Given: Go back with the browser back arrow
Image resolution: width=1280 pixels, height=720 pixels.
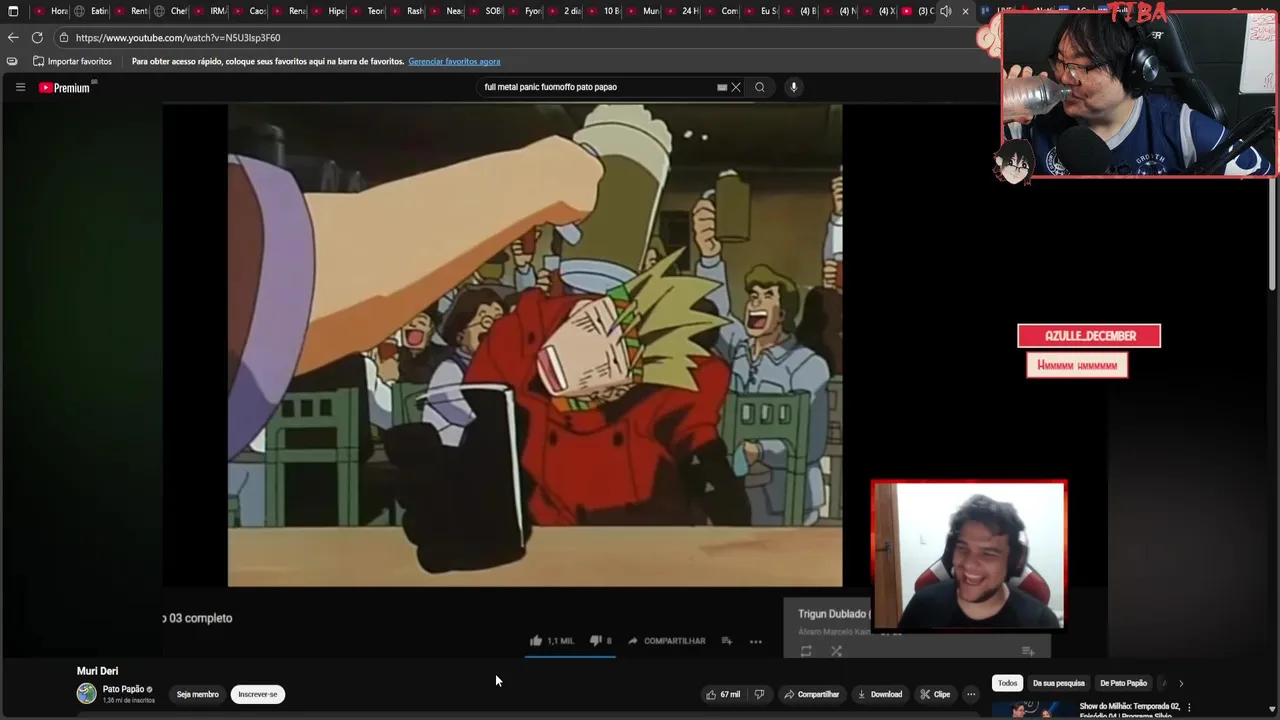Looking at the screenshot, I should tap(13, 37).
